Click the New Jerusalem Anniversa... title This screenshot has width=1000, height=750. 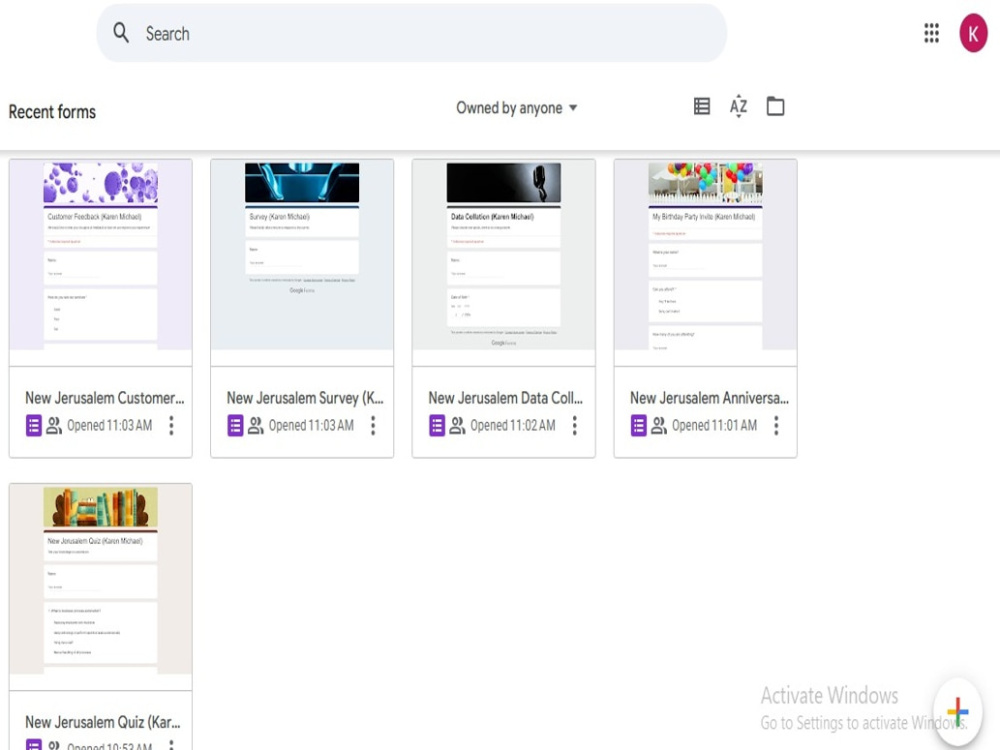(x=709, y=398)
